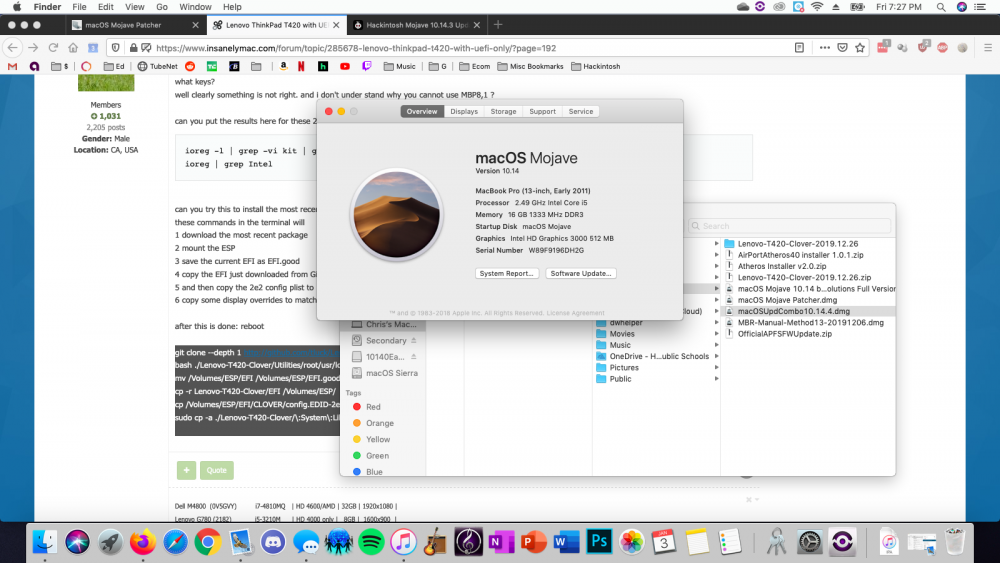Open Spotlight search in menu bar

click(x=941, y=7)
